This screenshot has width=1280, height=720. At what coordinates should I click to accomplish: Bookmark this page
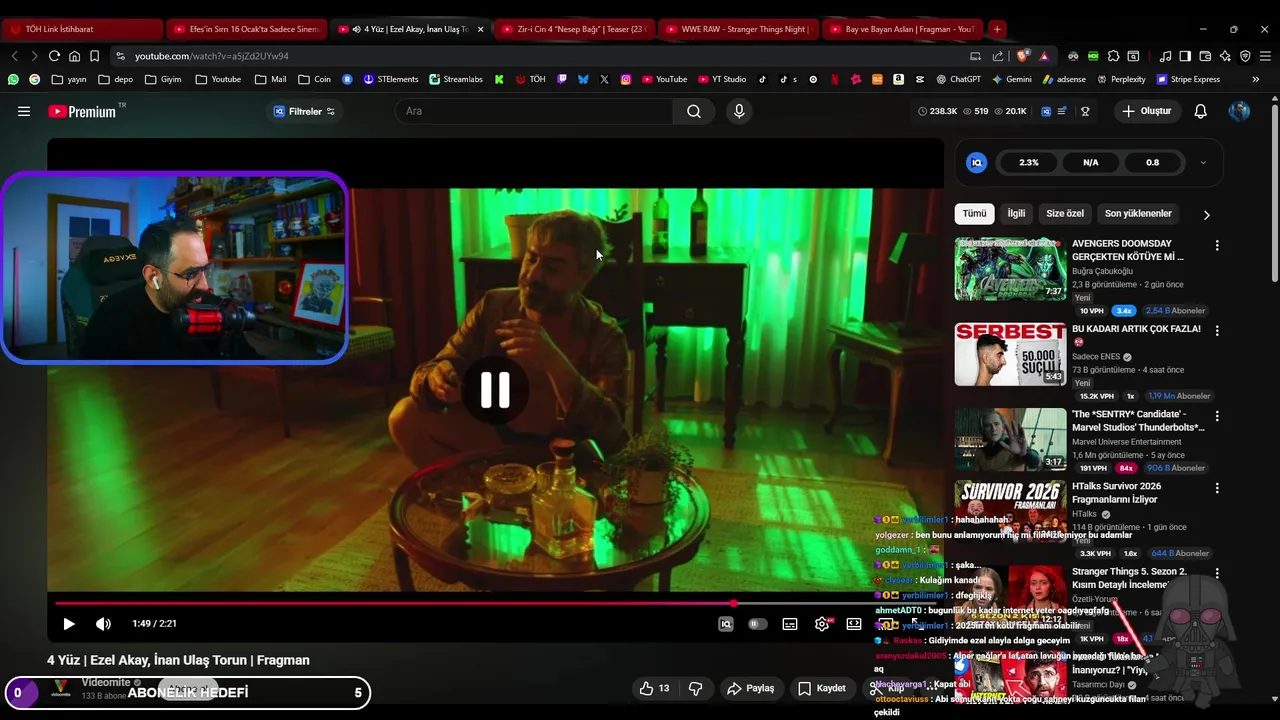click(94, 56)
